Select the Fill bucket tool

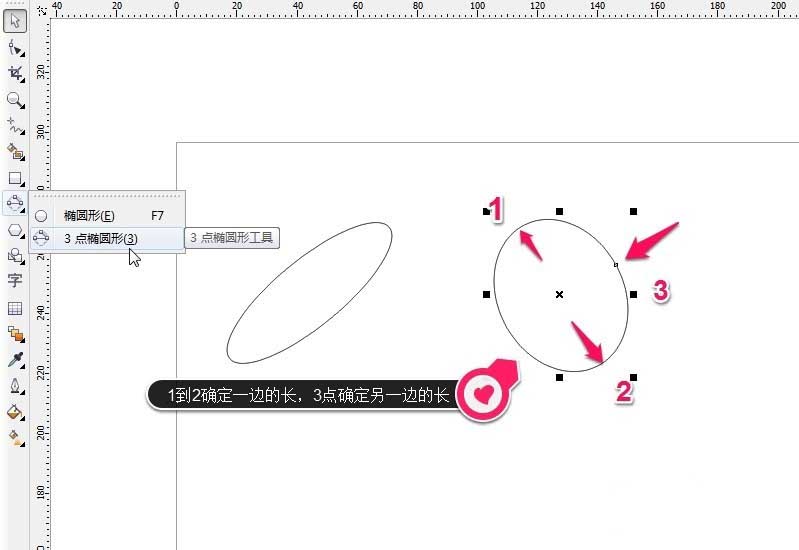tap(15, 412)
